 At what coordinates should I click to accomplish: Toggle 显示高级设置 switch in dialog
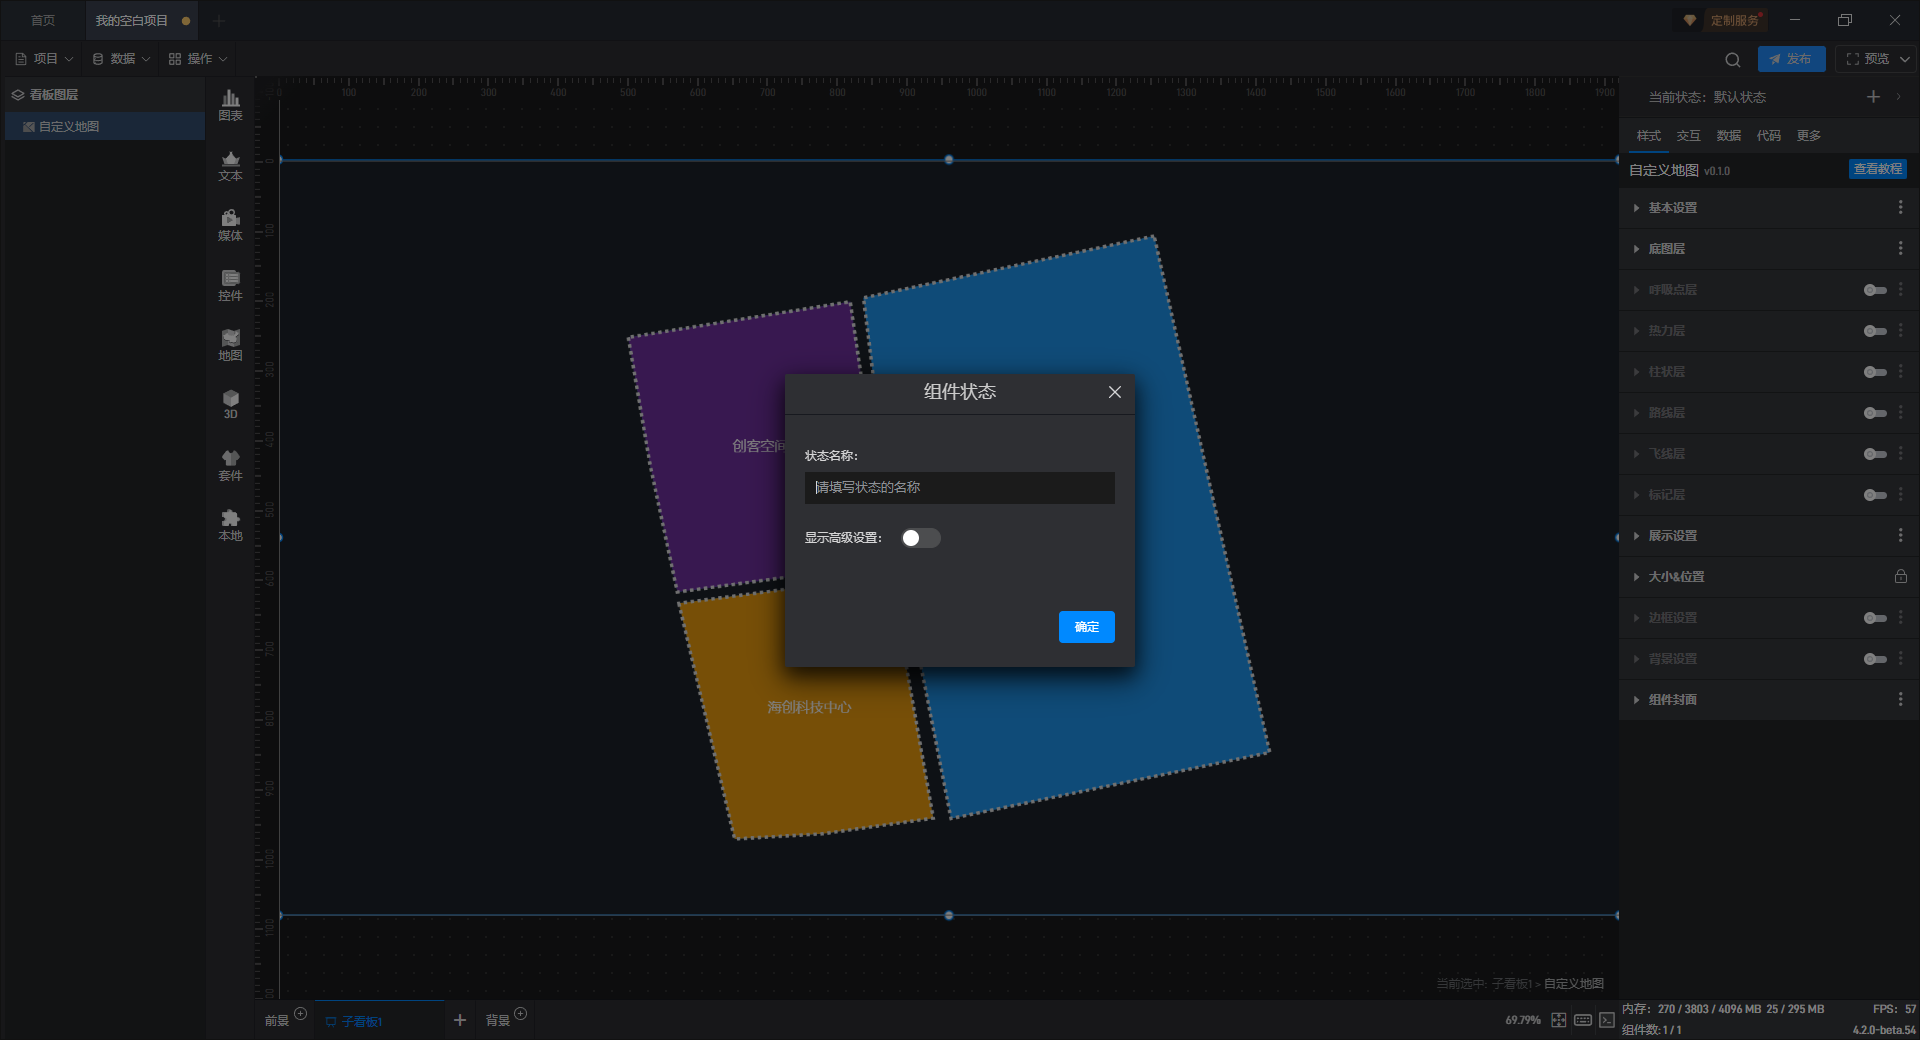920,538
